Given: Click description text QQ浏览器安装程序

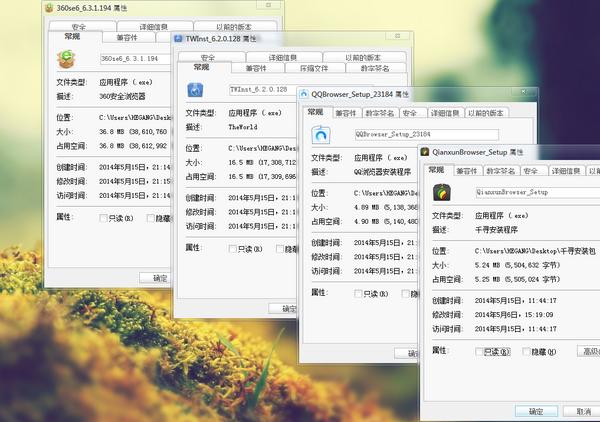Looking at the screenshot, I should click(383, 172).
